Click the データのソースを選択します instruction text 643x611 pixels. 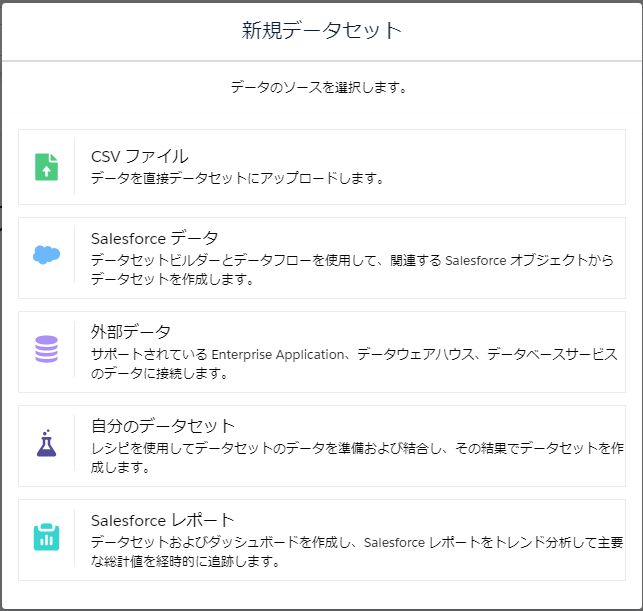(318, 87)
